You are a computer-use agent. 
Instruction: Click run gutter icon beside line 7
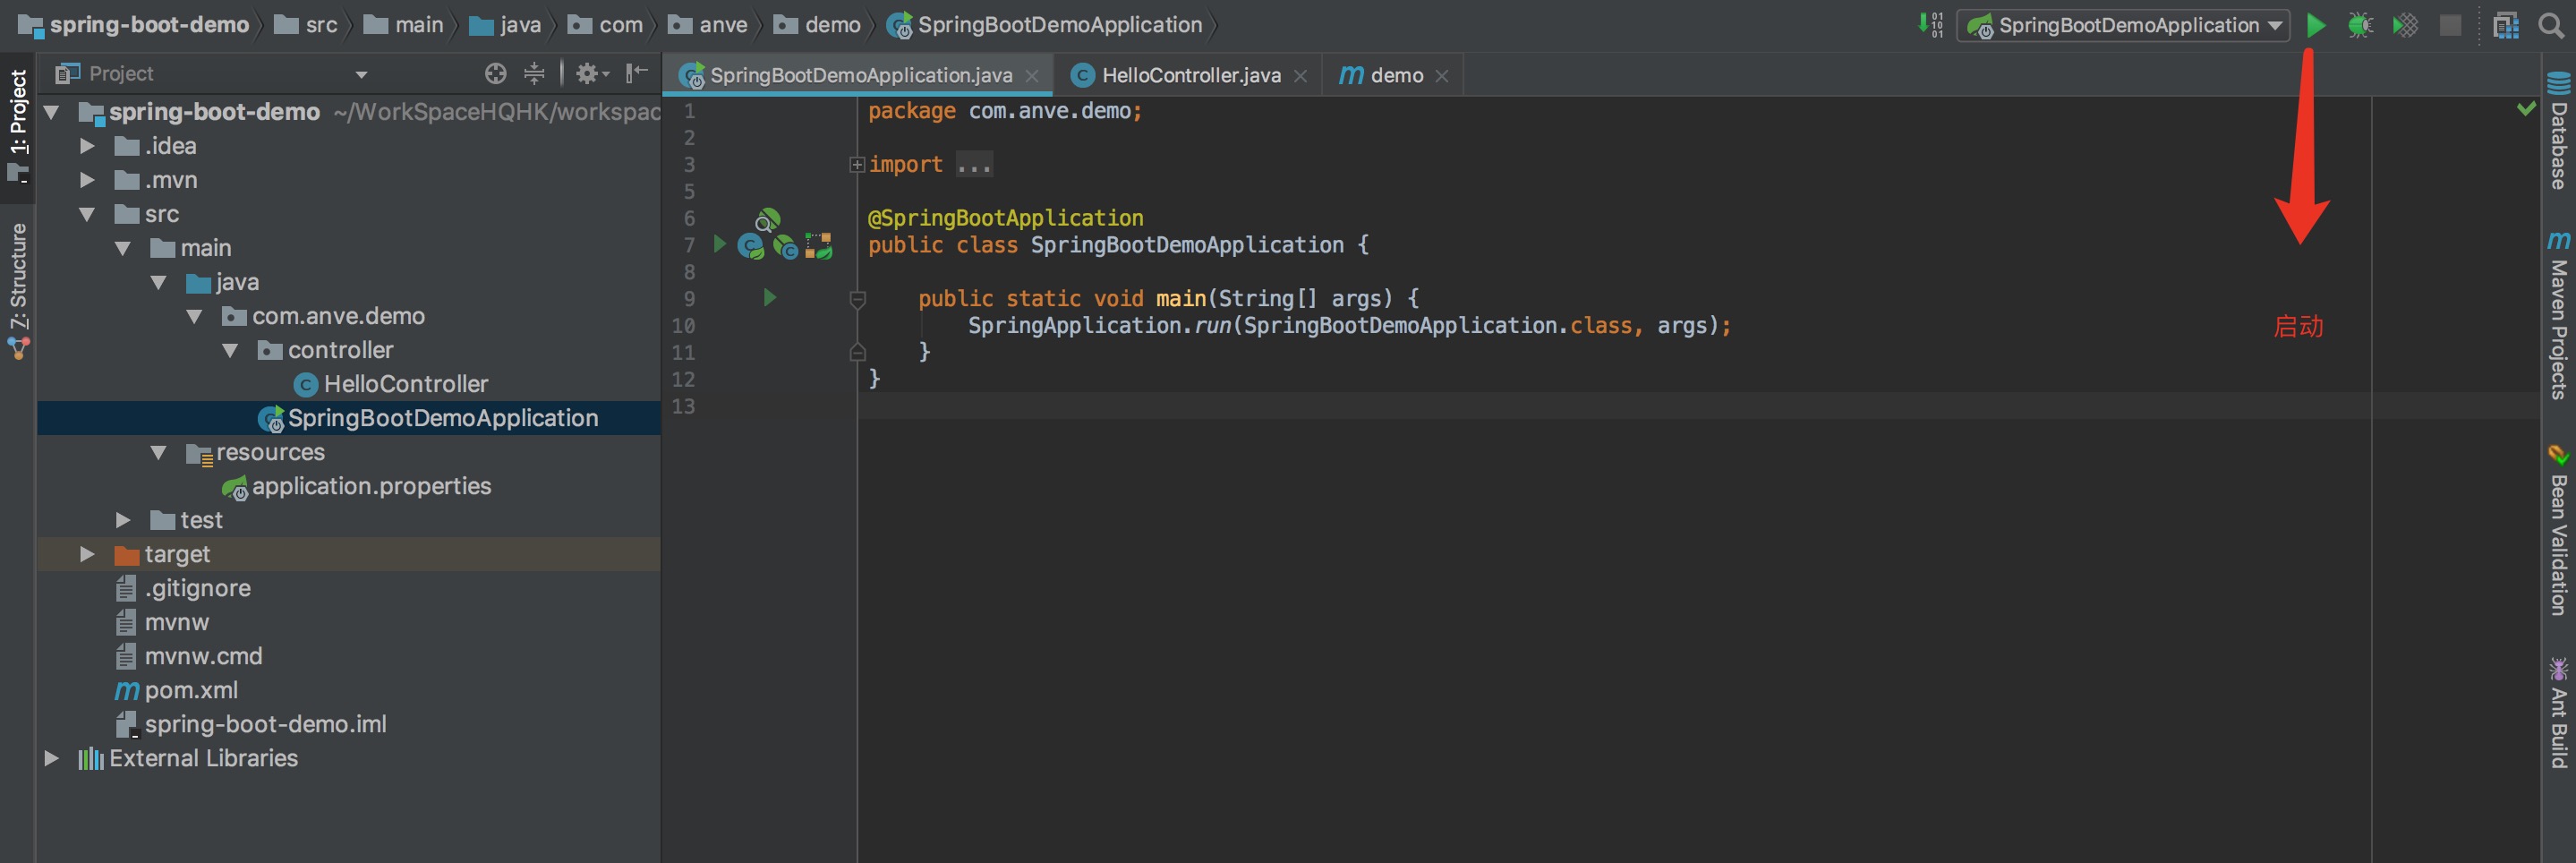719,244
